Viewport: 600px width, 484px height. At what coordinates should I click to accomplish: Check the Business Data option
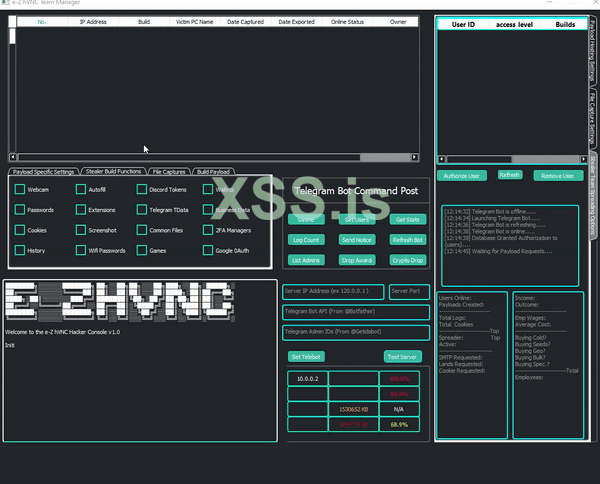coord(208,210)
